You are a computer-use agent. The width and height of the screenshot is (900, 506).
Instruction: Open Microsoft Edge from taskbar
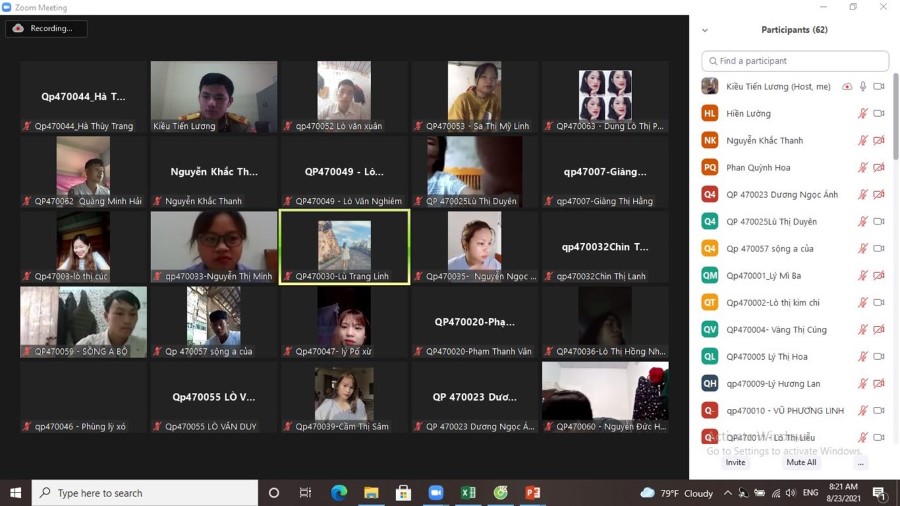click(x=339, y=493)
